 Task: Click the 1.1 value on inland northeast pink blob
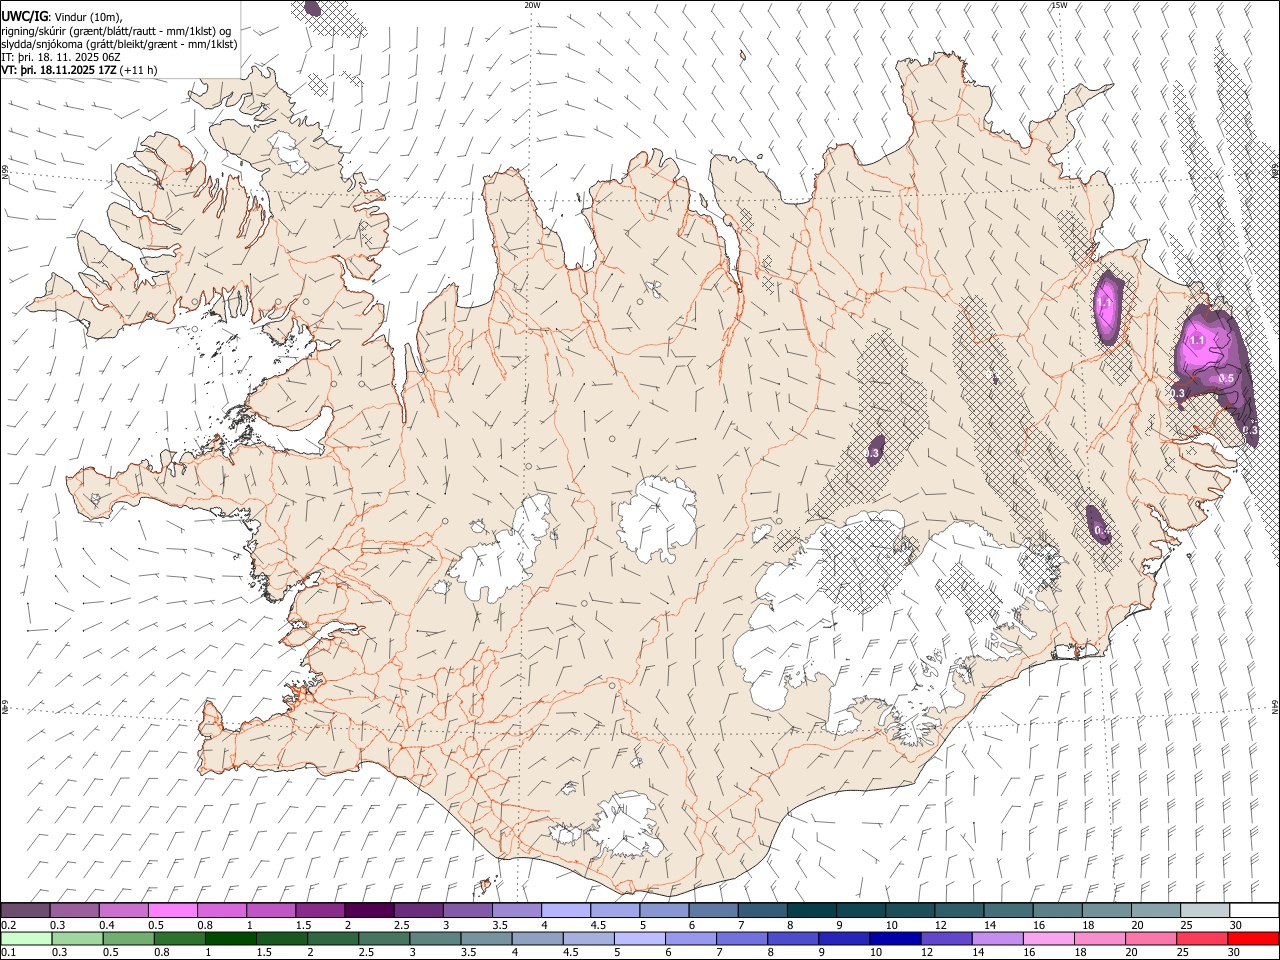(1105, 302)
